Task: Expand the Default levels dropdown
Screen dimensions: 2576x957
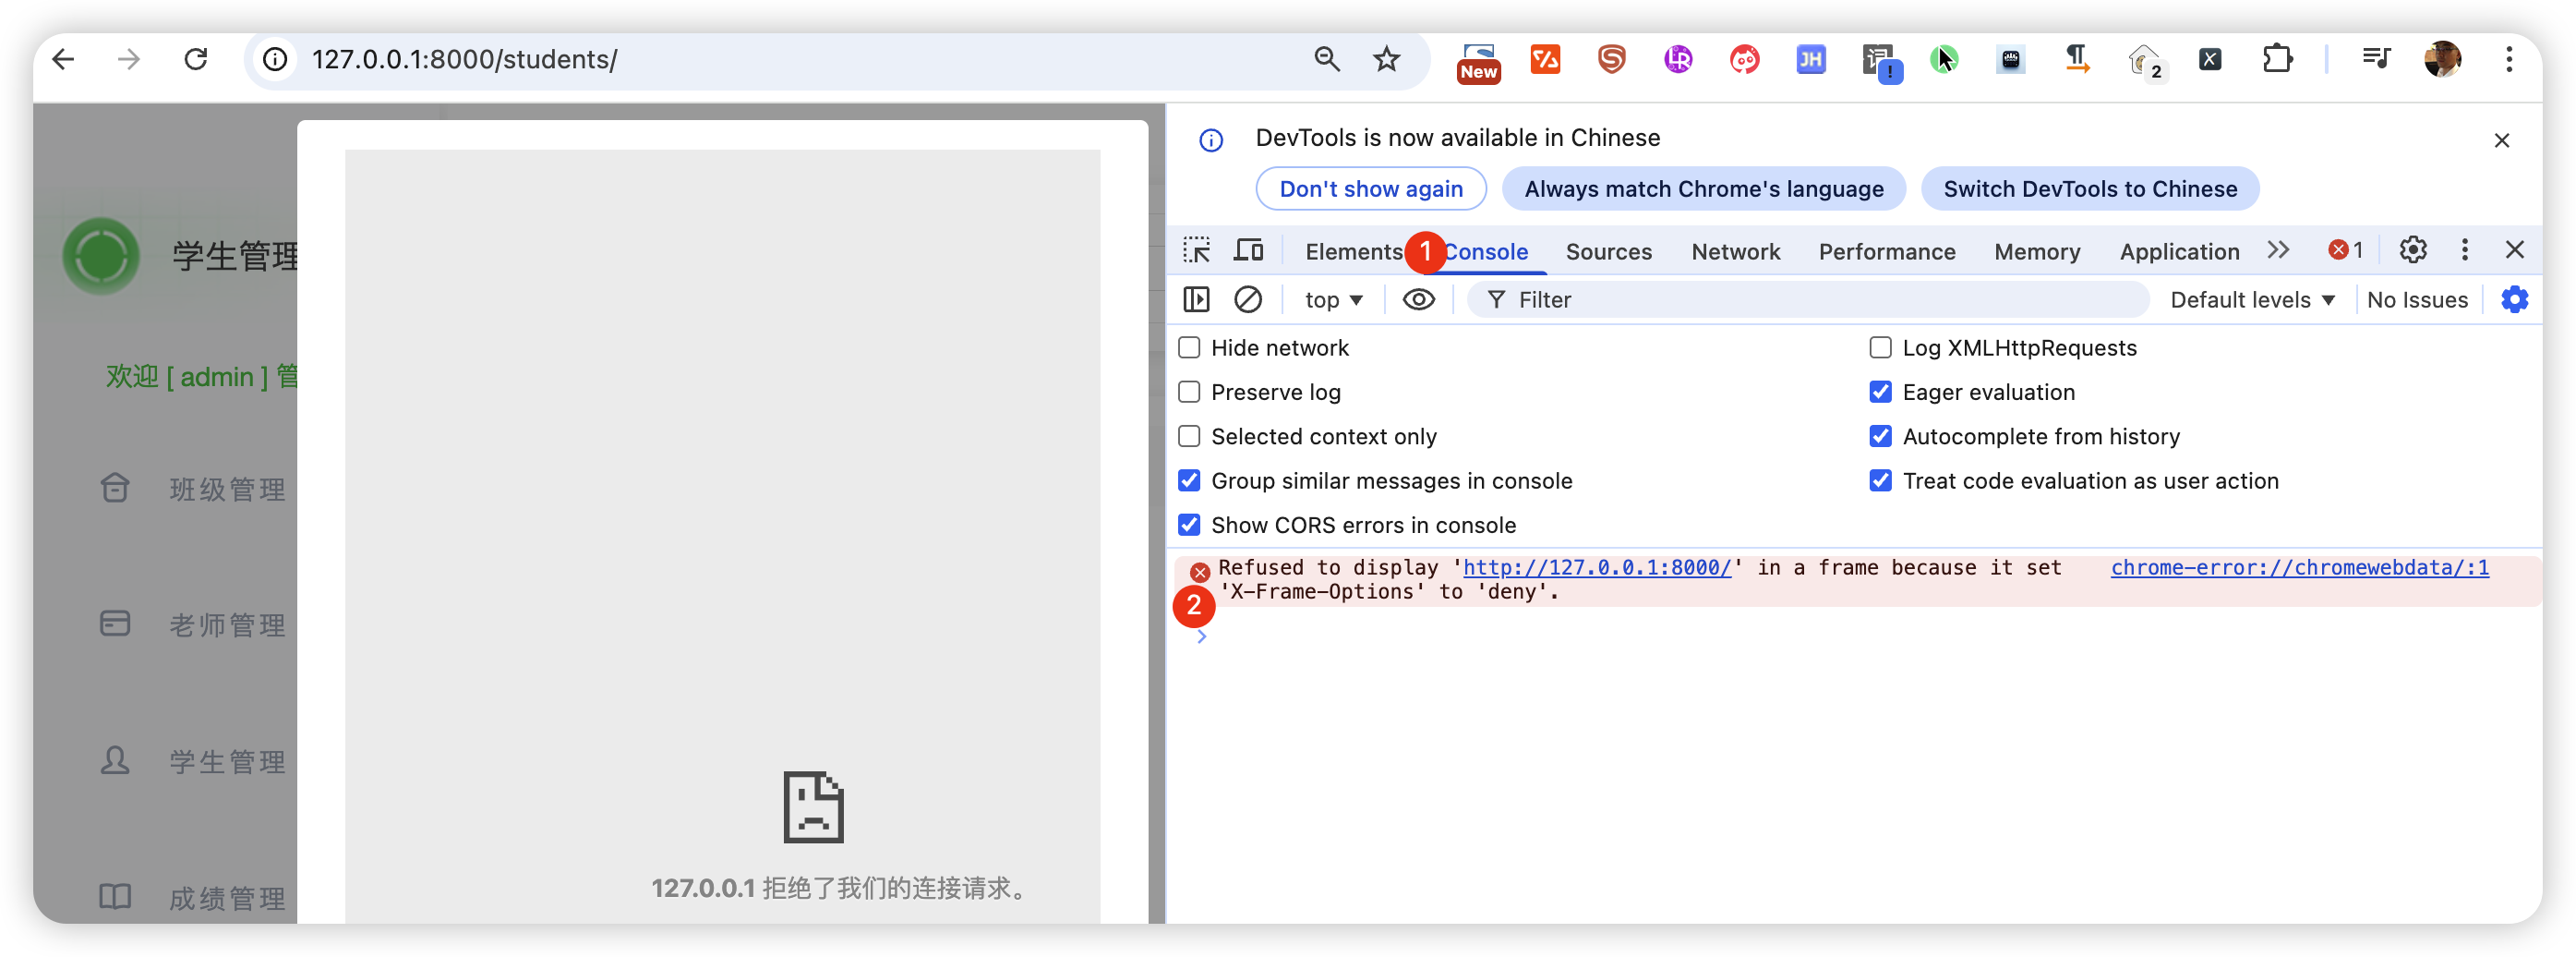Action: [2251, 300]
